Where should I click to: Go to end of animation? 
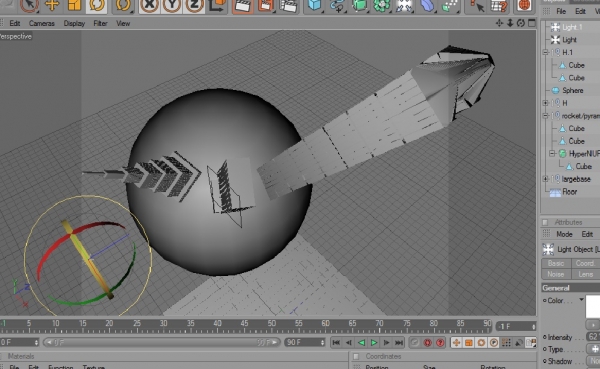click(x=399, y=343)
